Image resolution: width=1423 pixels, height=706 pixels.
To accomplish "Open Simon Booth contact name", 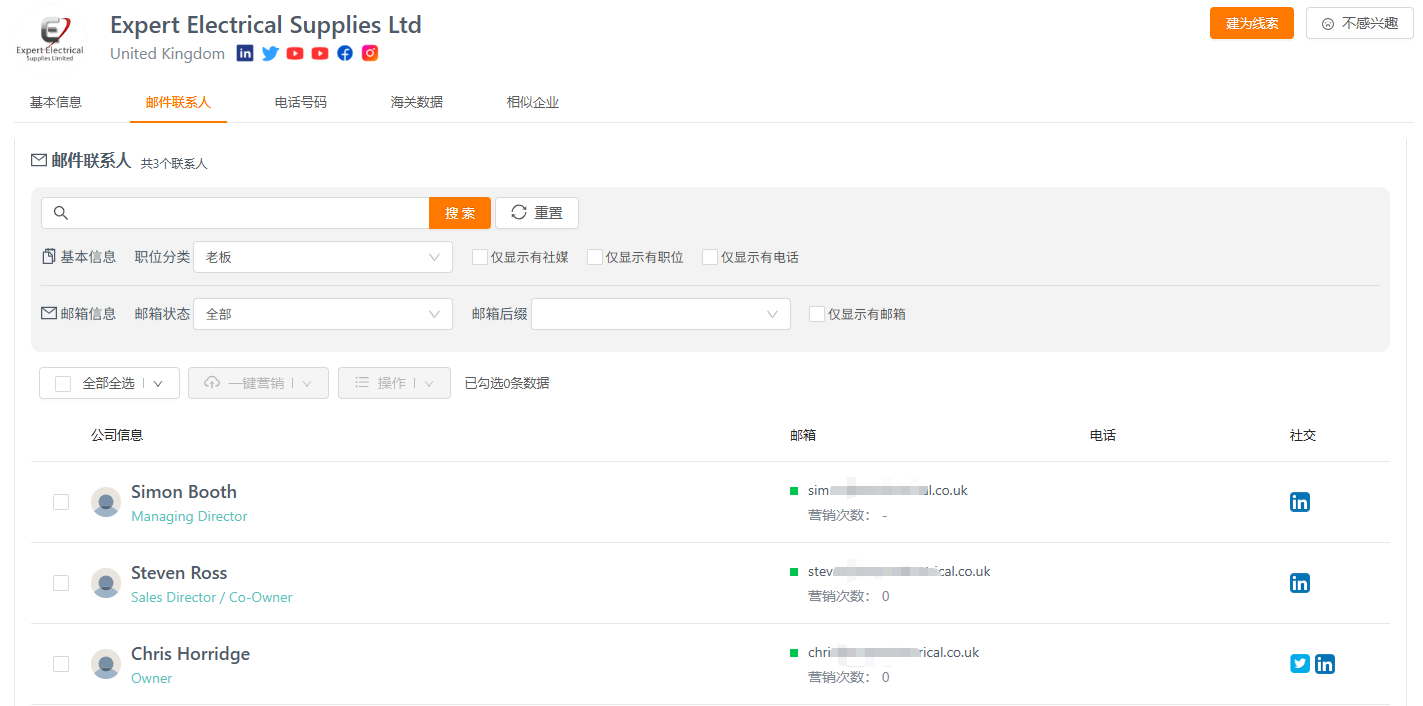I will pos(184,492).
